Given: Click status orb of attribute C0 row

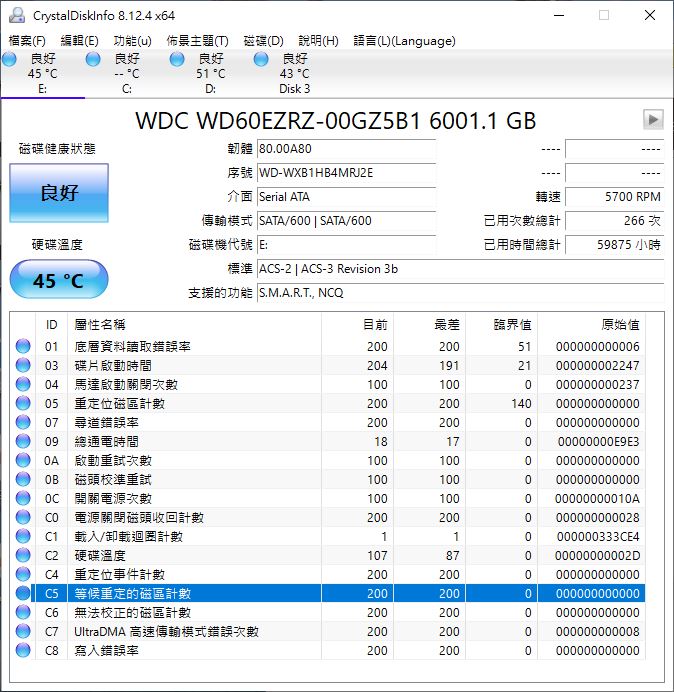Looking at the screenshot, I should coord(23,517).
